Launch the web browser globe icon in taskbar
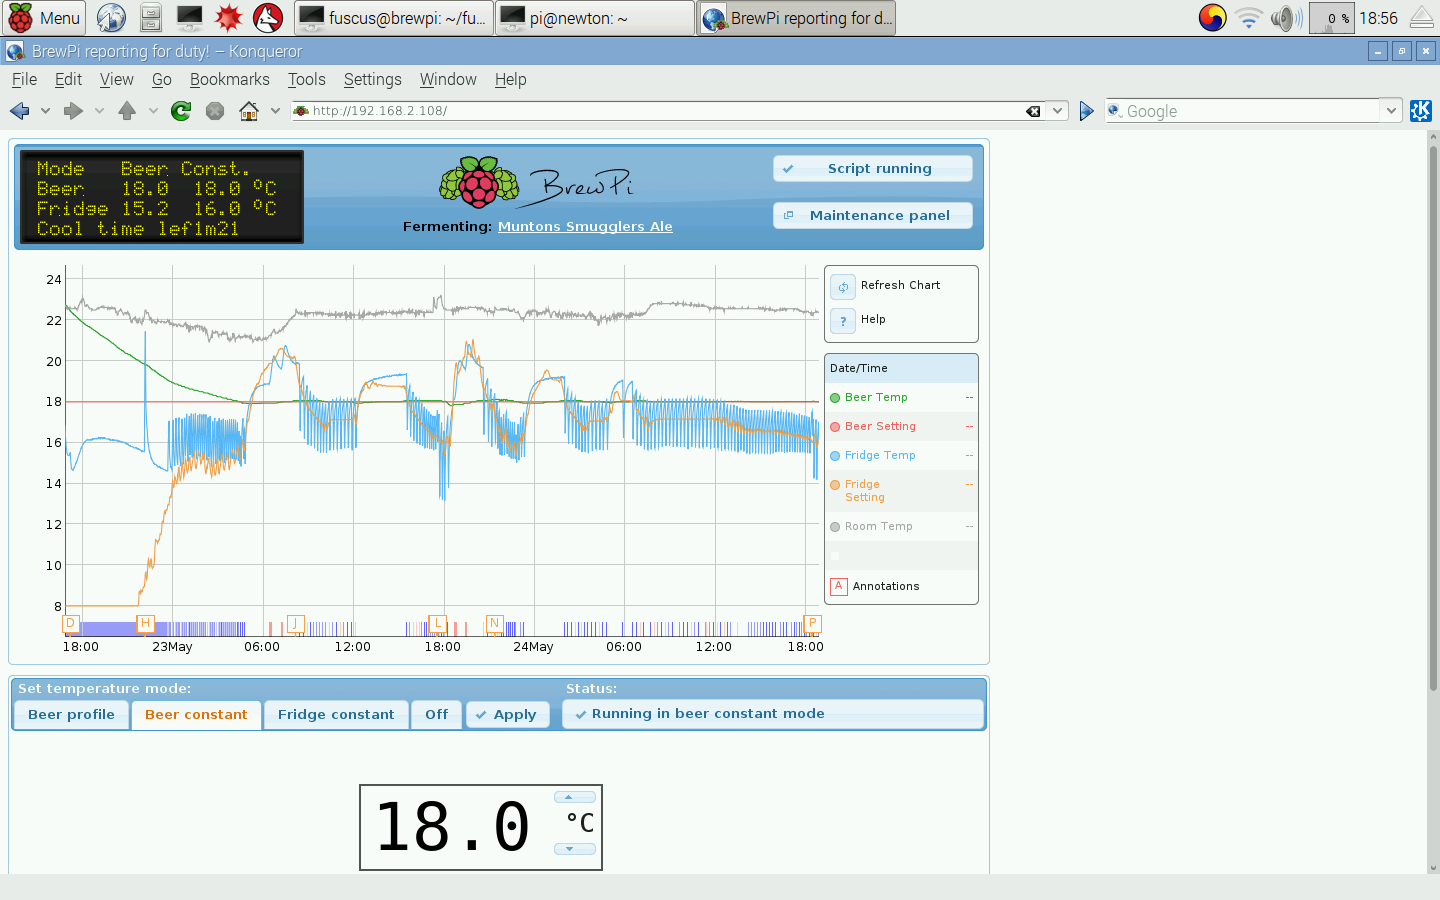The width and height of the screenshot is (1440, 900). click(111, 18)
